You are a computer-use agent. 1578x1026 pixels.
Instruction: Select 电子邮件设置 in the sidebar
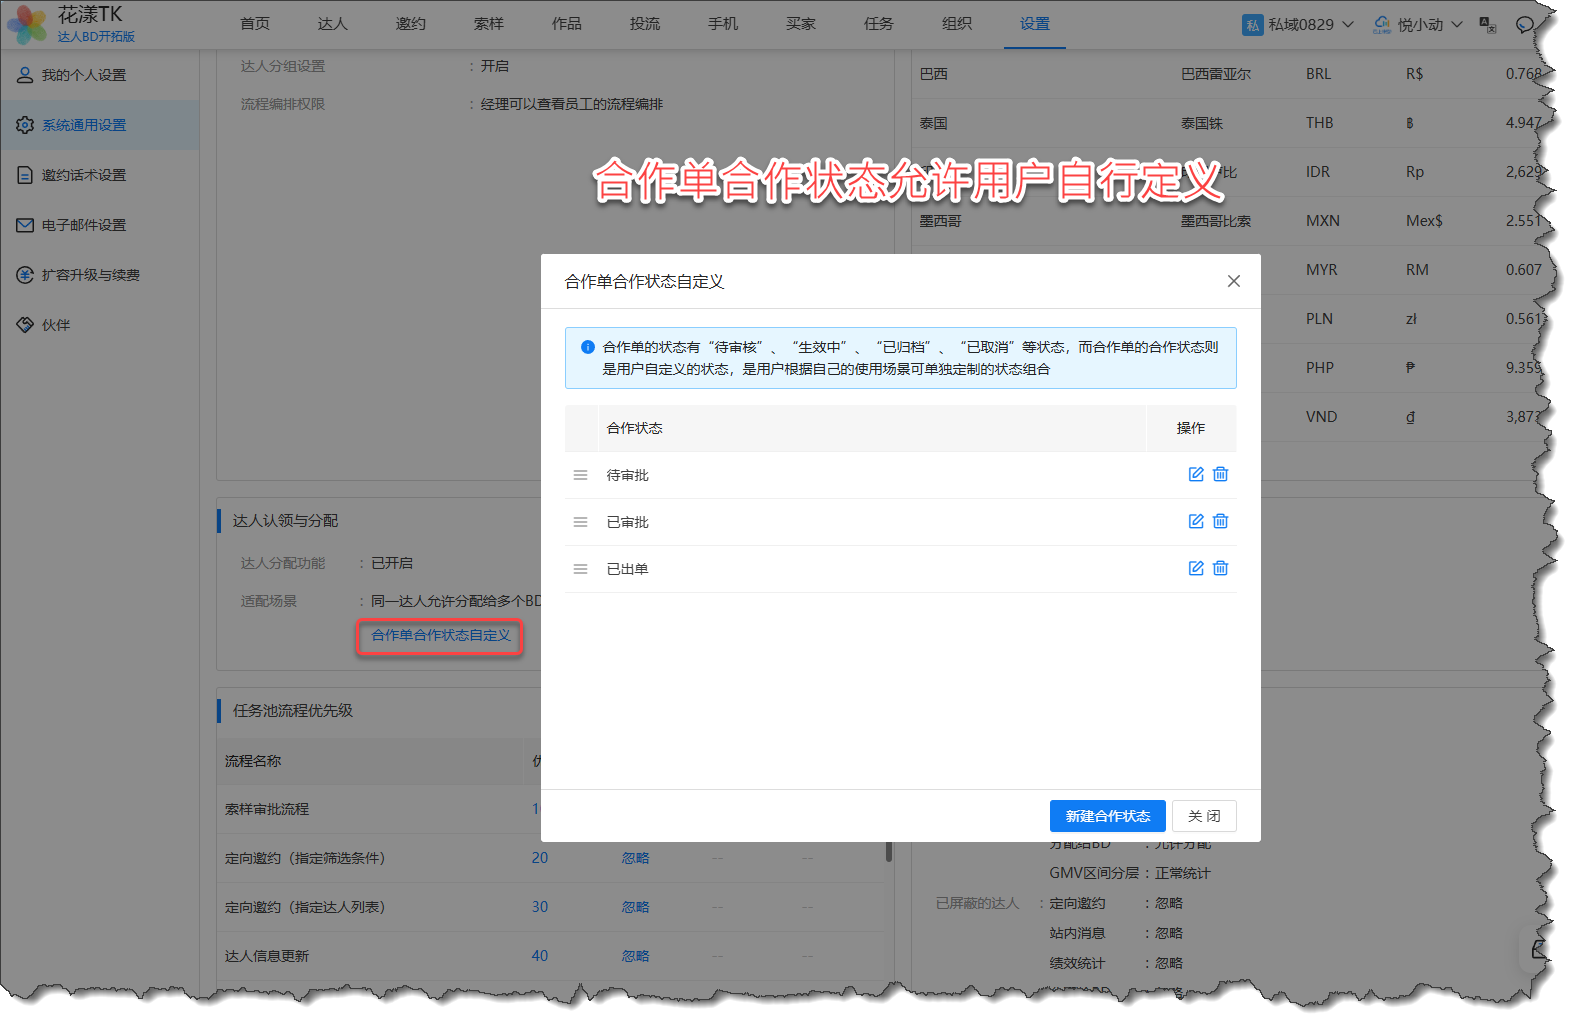click(x=83, y=225)
